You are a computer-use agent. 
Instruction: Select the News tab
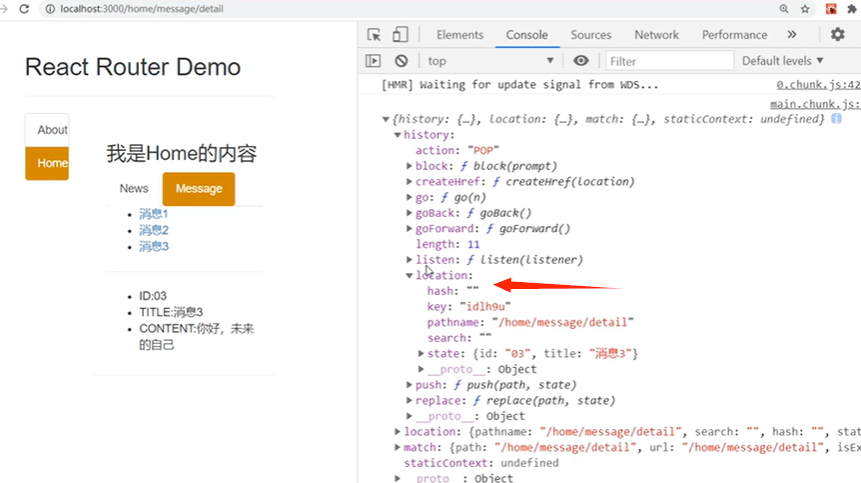134,188
